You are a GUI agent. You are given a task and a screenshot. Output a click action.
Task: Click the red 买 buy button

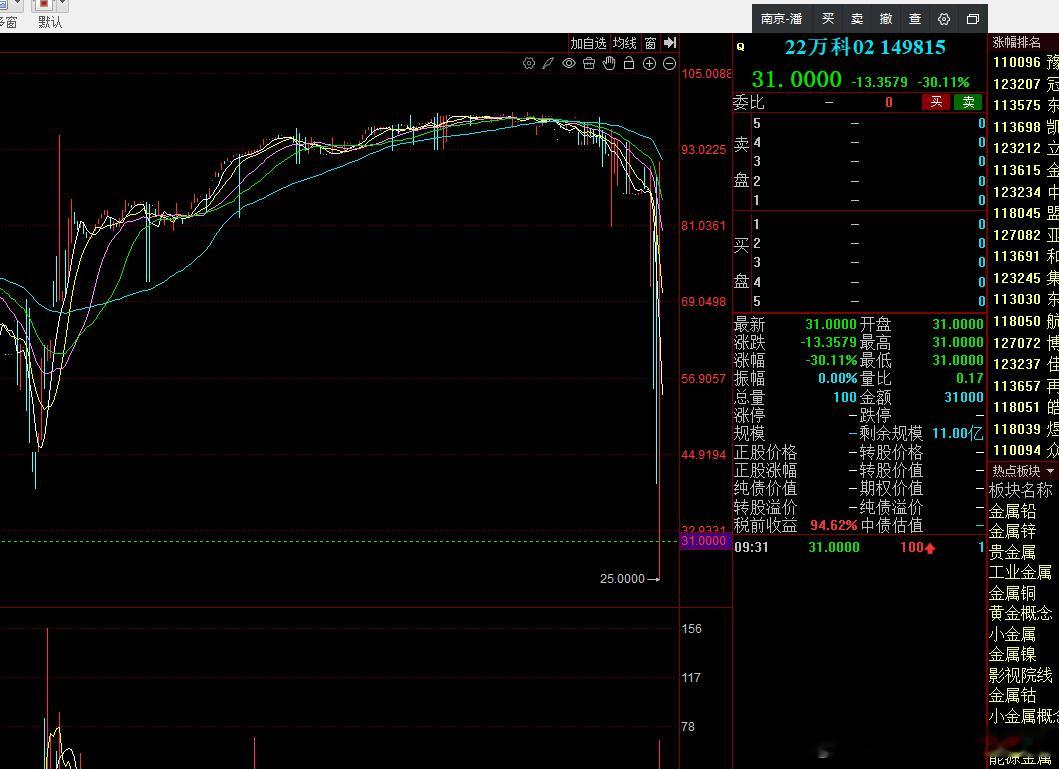936,102
